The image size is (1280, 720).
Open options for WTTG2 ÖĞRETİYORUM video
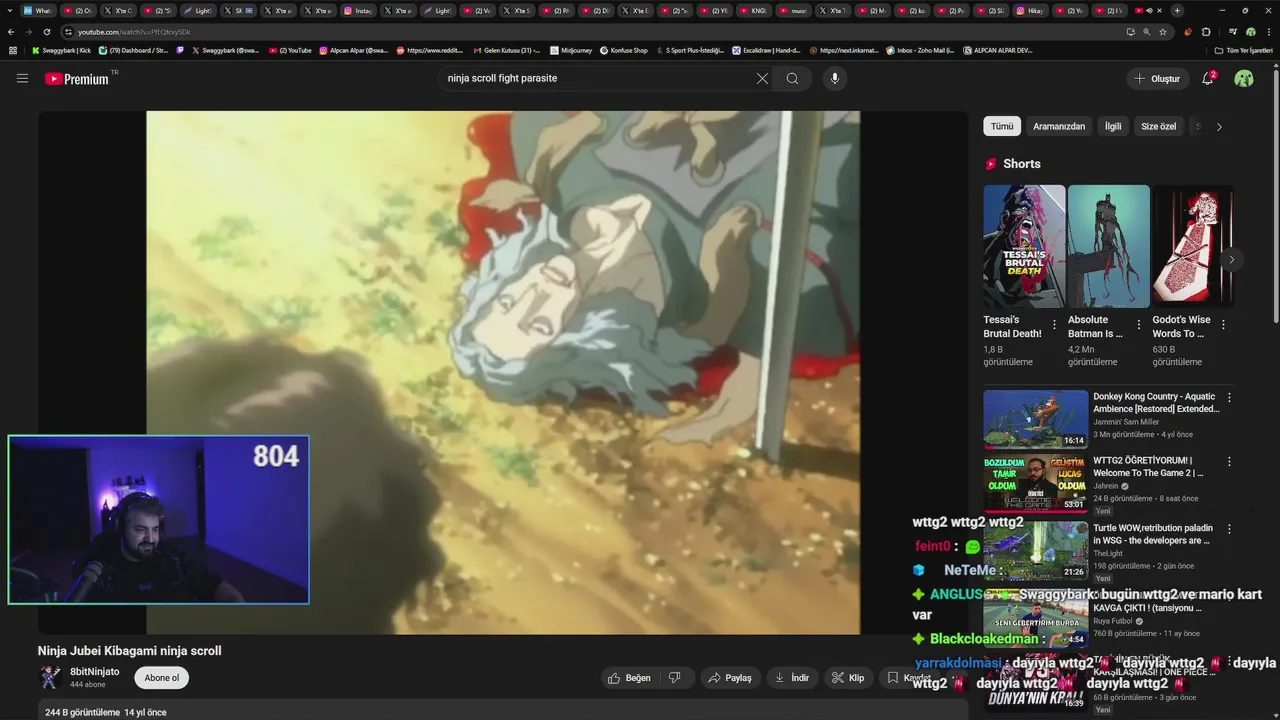tap(1229, 461)
